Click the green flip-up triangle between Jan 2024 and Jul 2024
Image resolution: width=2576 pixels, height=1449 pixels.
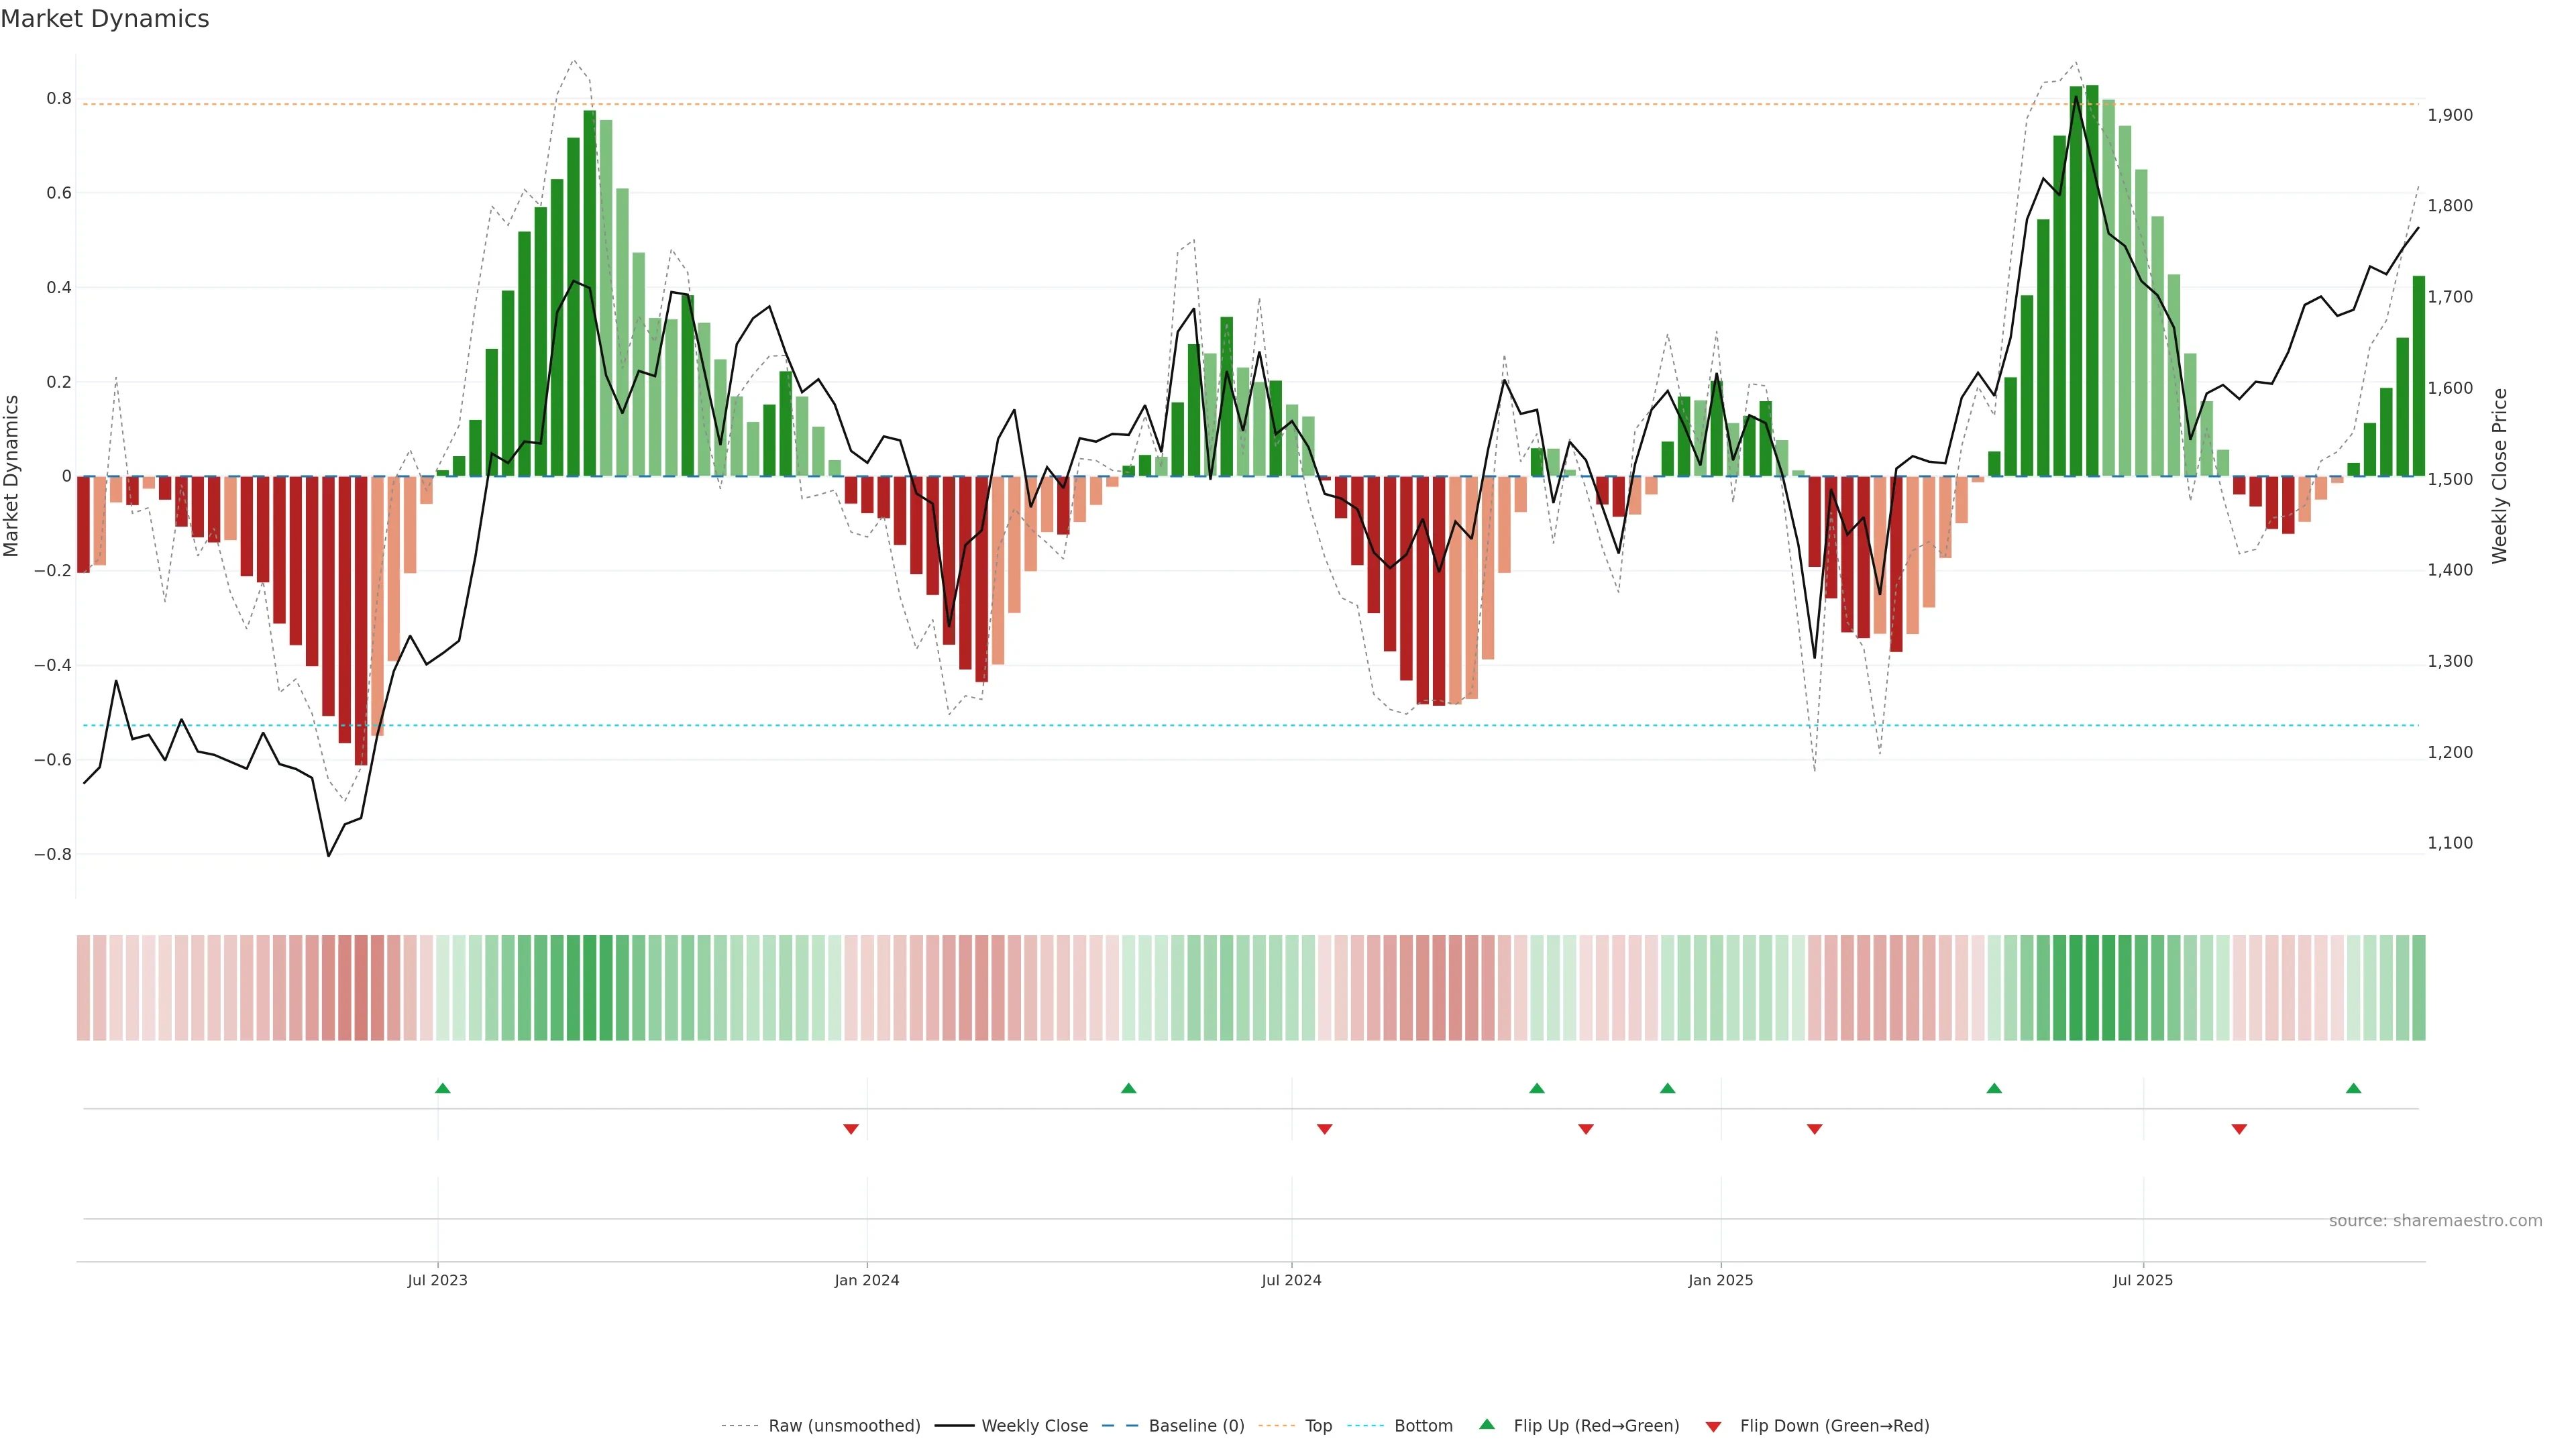tap(1129, 1088)
